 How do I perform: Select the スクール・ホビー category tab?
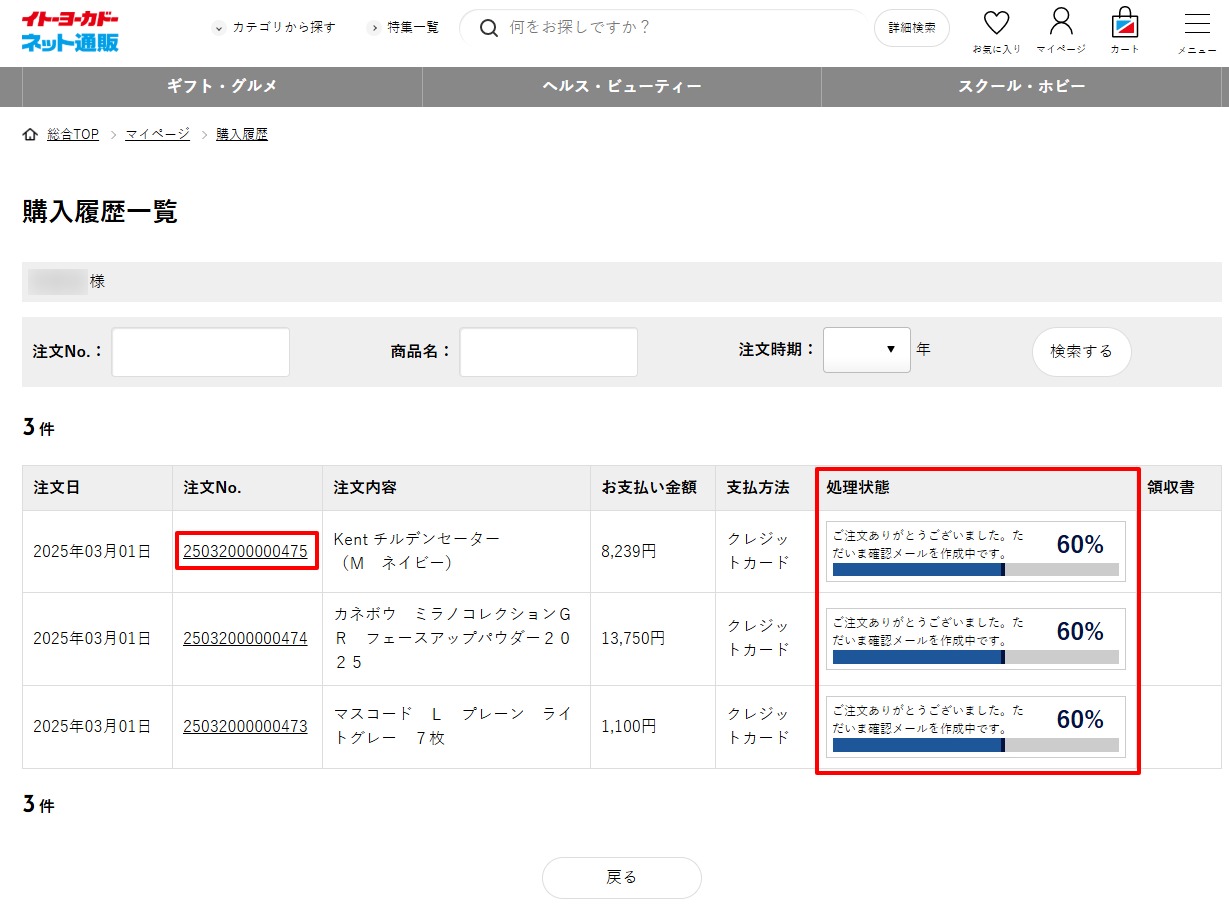pyautogui.click(x=1021, y=87)
